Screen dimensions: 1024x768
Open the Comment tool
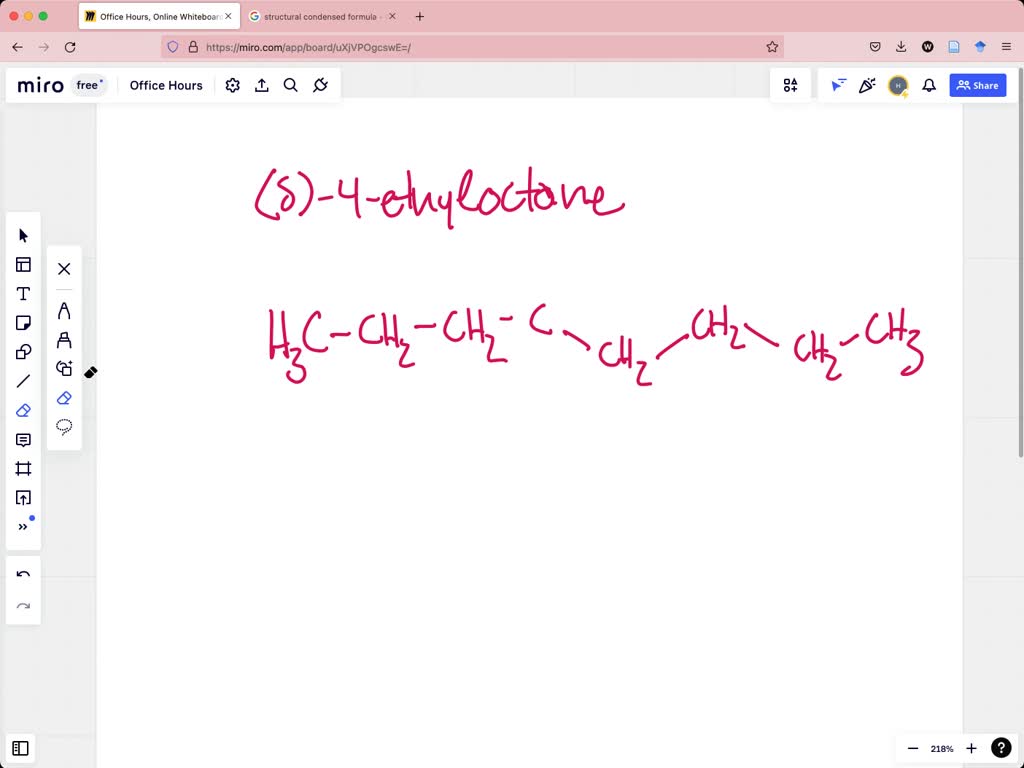pos(23,439)
